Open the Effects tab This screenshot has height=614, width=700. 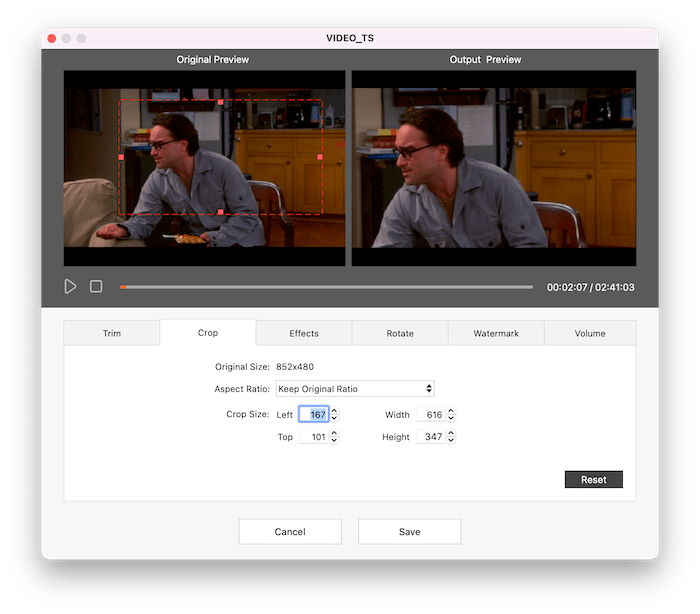click(x=304, y=333)
